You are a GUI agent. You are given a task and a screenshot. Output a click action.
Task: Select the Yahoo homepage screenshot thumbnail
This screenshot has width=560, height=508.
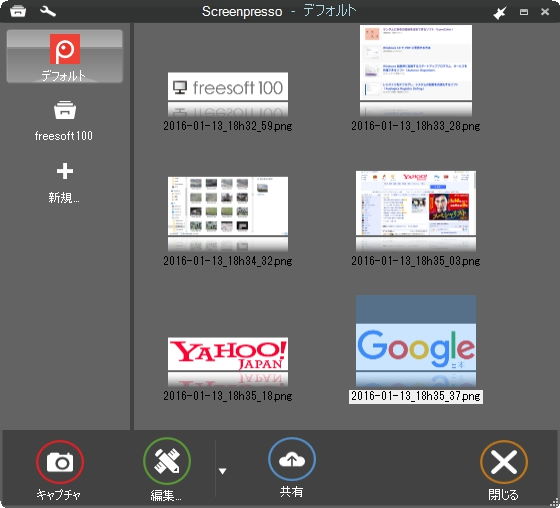[x=416, y=203]
